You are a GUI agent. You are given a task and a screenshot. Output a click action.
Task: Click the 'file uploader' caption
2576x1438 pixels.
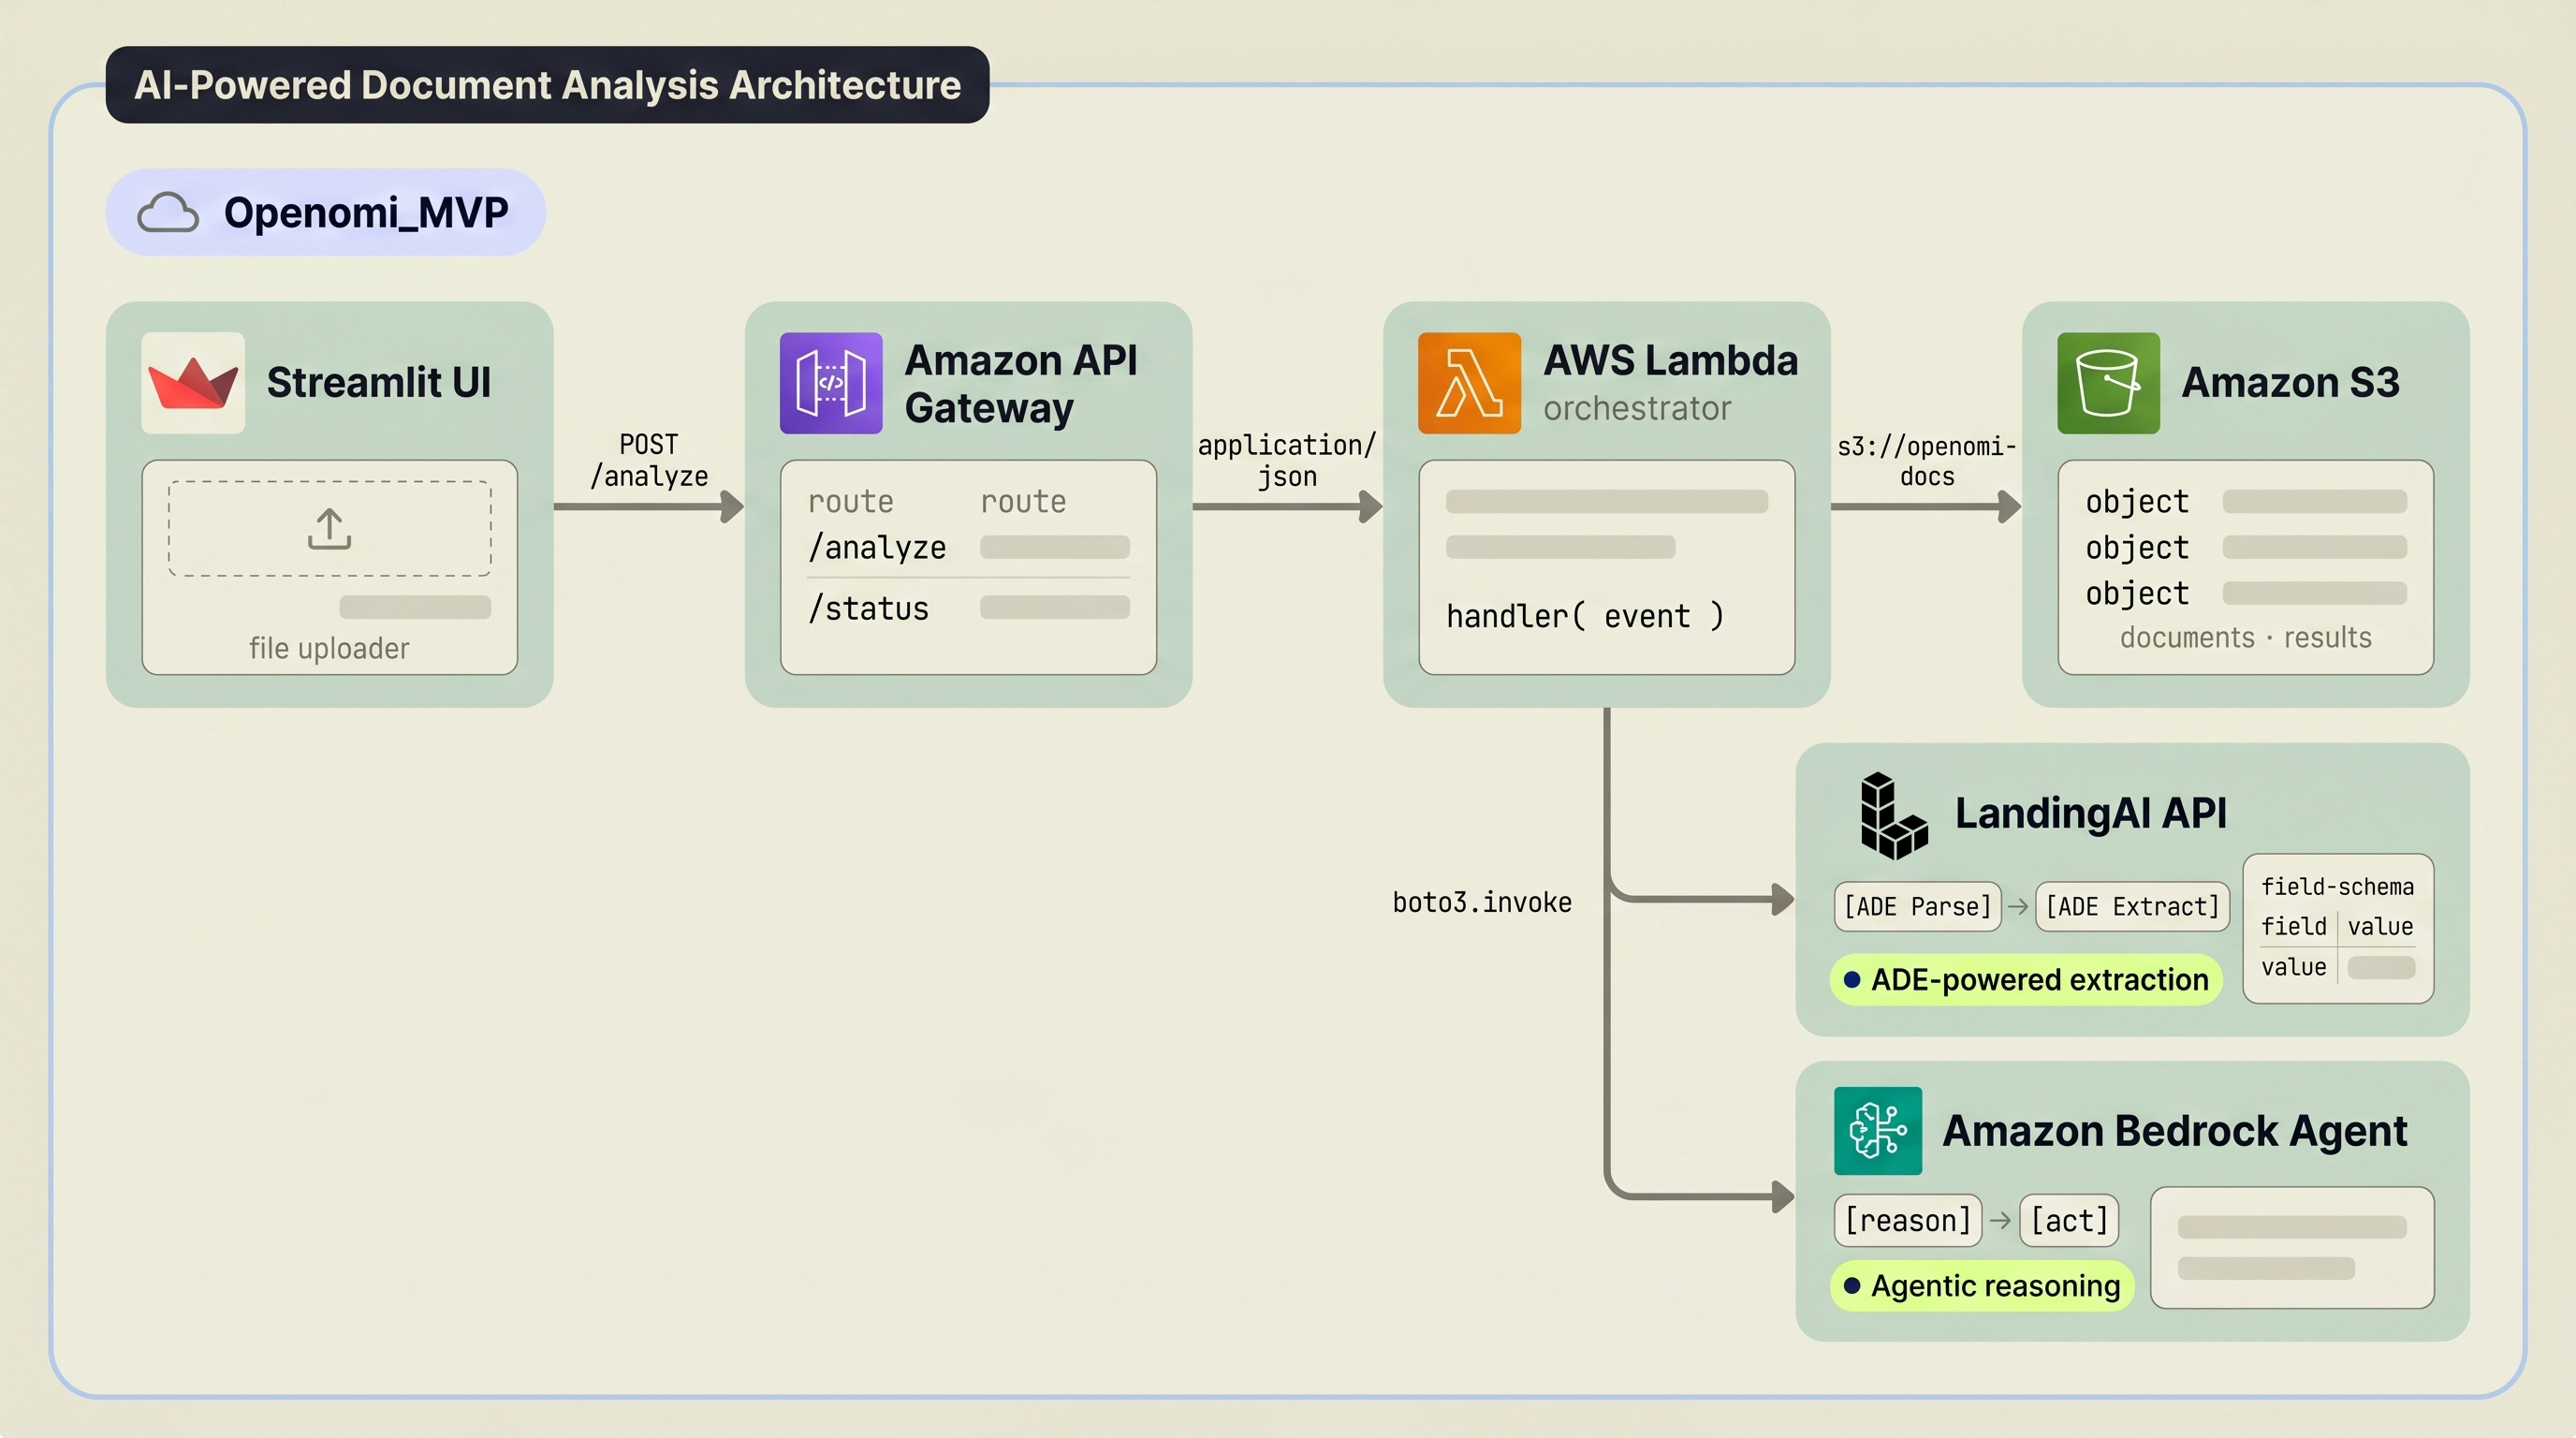[329, 648]
